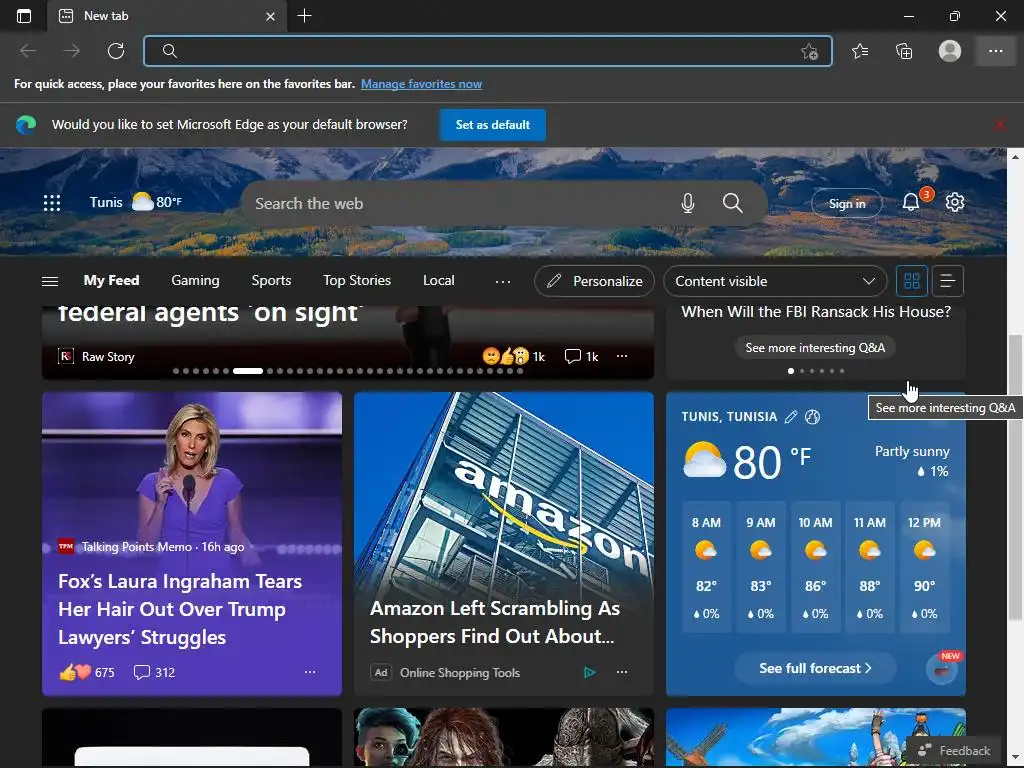
Task: Open Settings and more ellipsis menu
Action: click(x=995, y=51)
